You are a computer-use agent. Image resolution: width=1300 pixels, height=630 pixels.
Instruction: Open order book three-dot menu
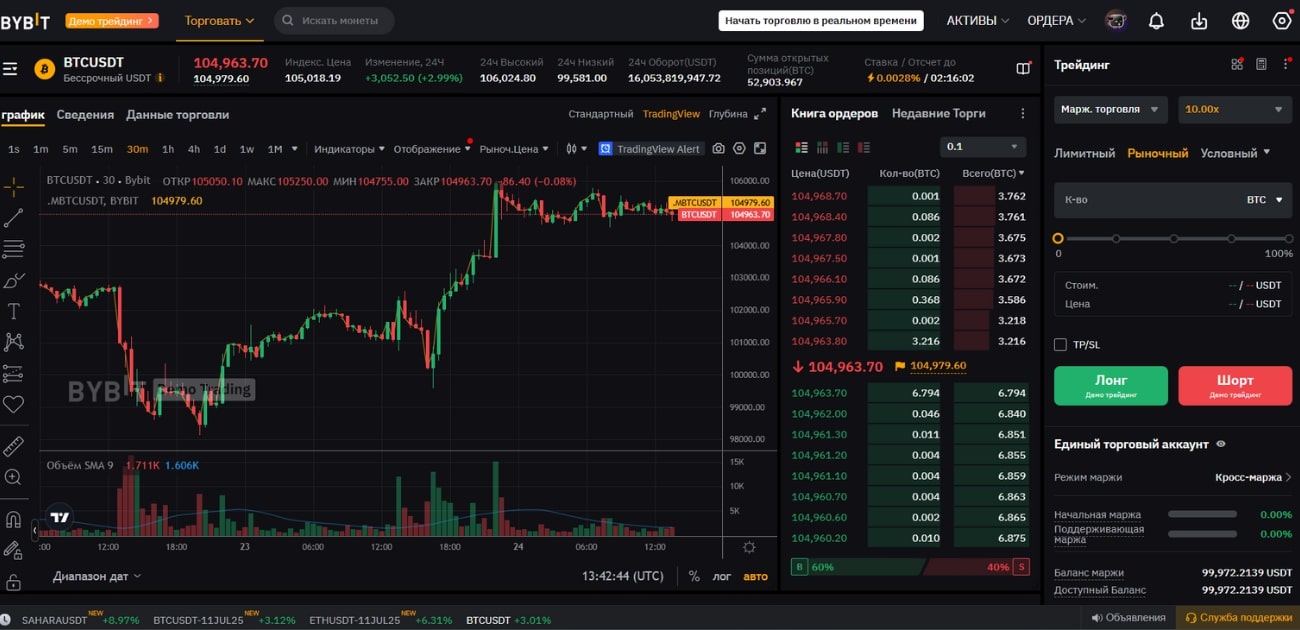(1022, 114)
